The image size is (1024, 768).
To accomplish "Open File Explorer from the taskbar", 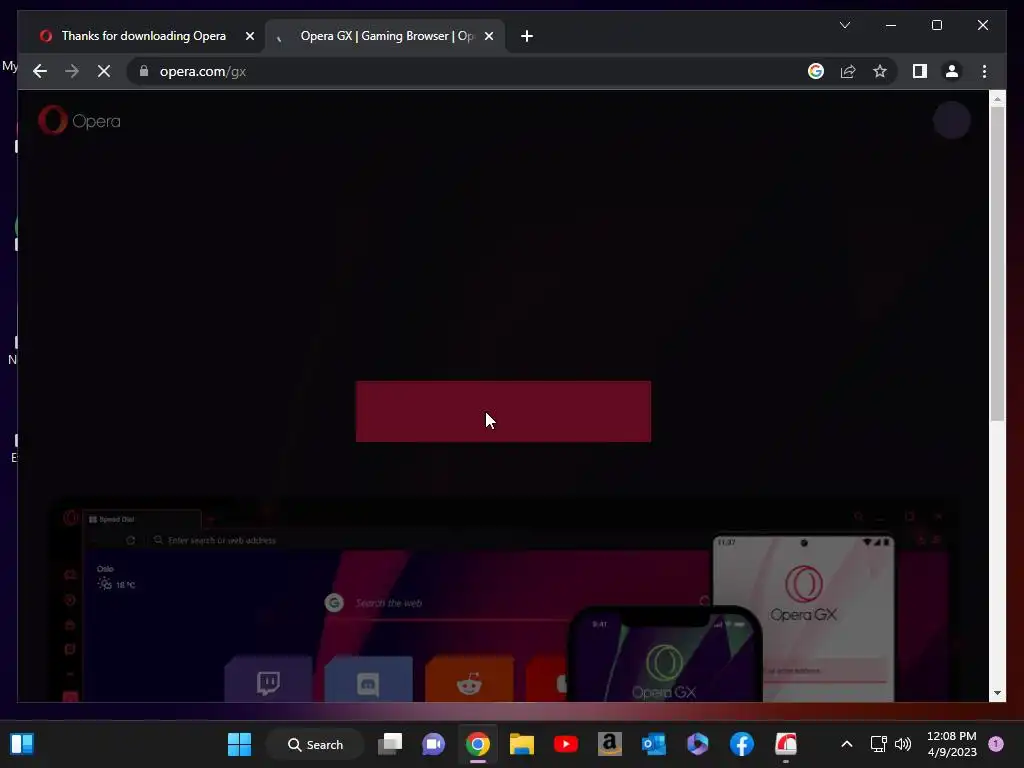I will (x=522, y=744).
